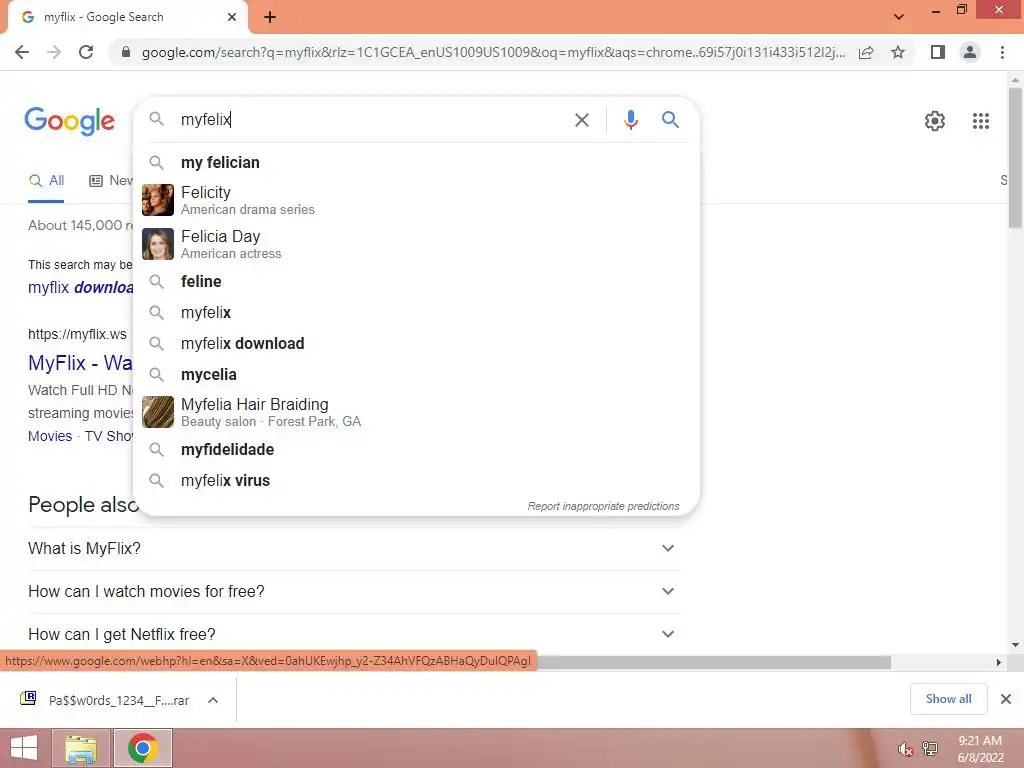Clear the search box with X

pos(581,120)
